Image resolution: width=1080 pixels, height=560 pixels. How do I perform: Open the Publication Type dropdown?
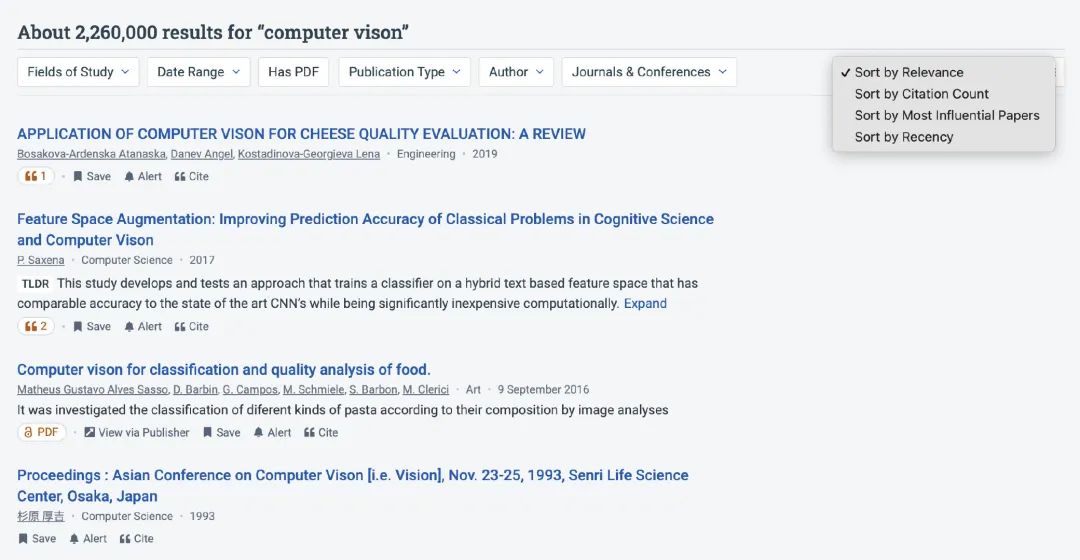(x=404, y=72)
